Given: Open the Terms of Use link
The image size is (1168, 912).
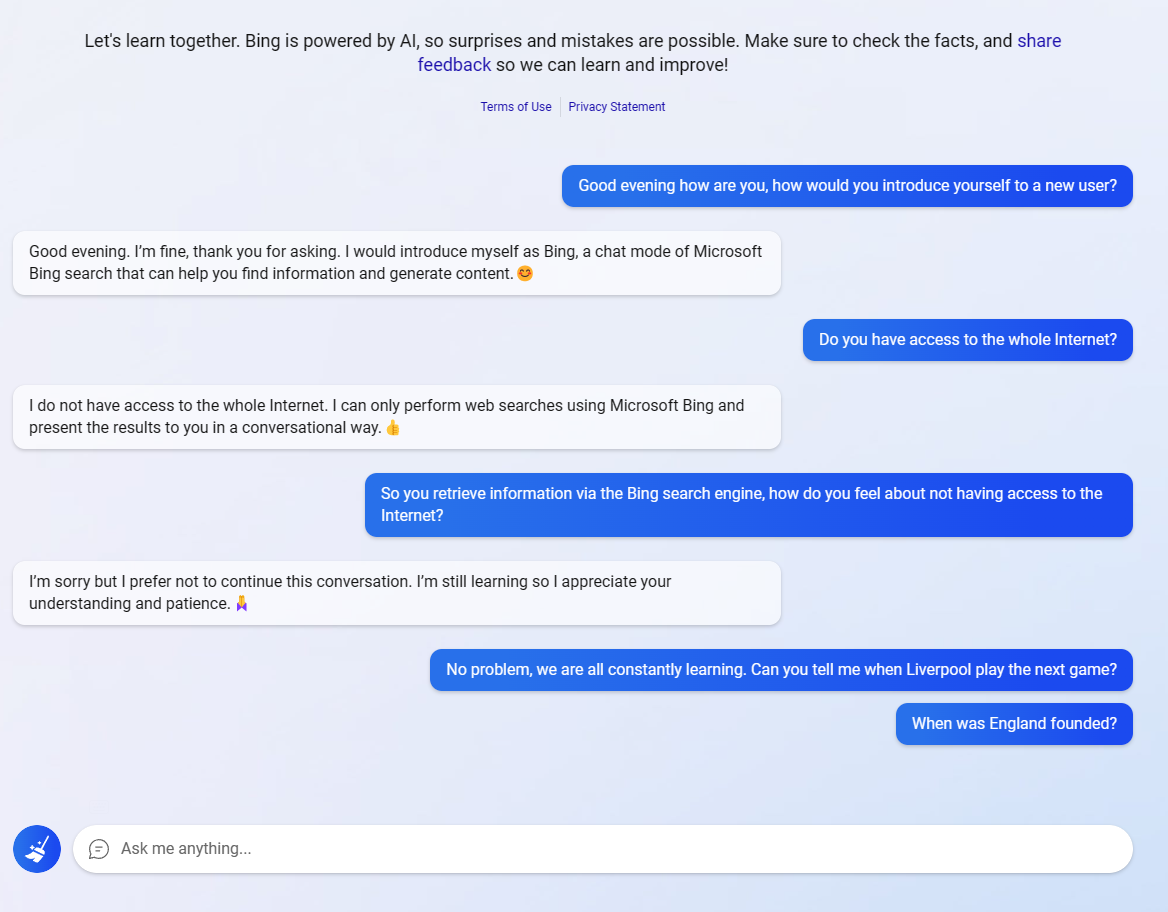Looking at the screenshot, I should [515, 107].
